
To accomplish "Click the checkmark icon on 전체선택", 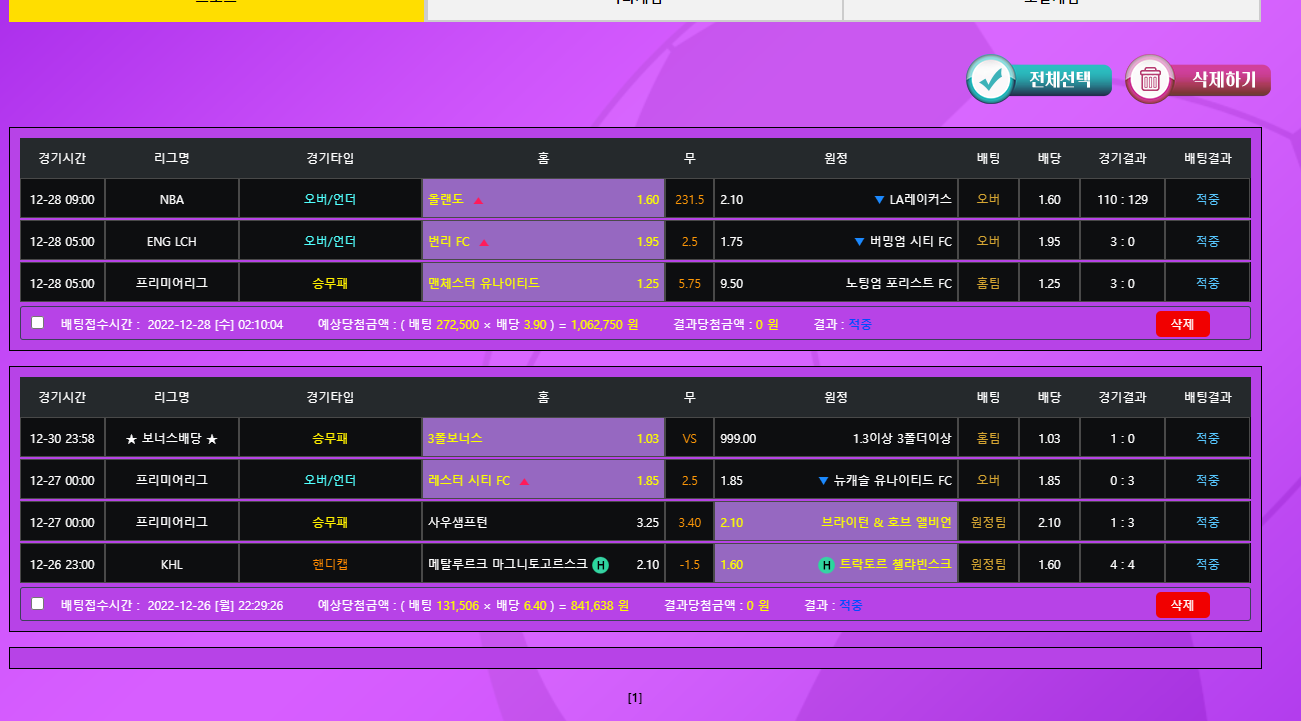I will (x=991, y=80).
